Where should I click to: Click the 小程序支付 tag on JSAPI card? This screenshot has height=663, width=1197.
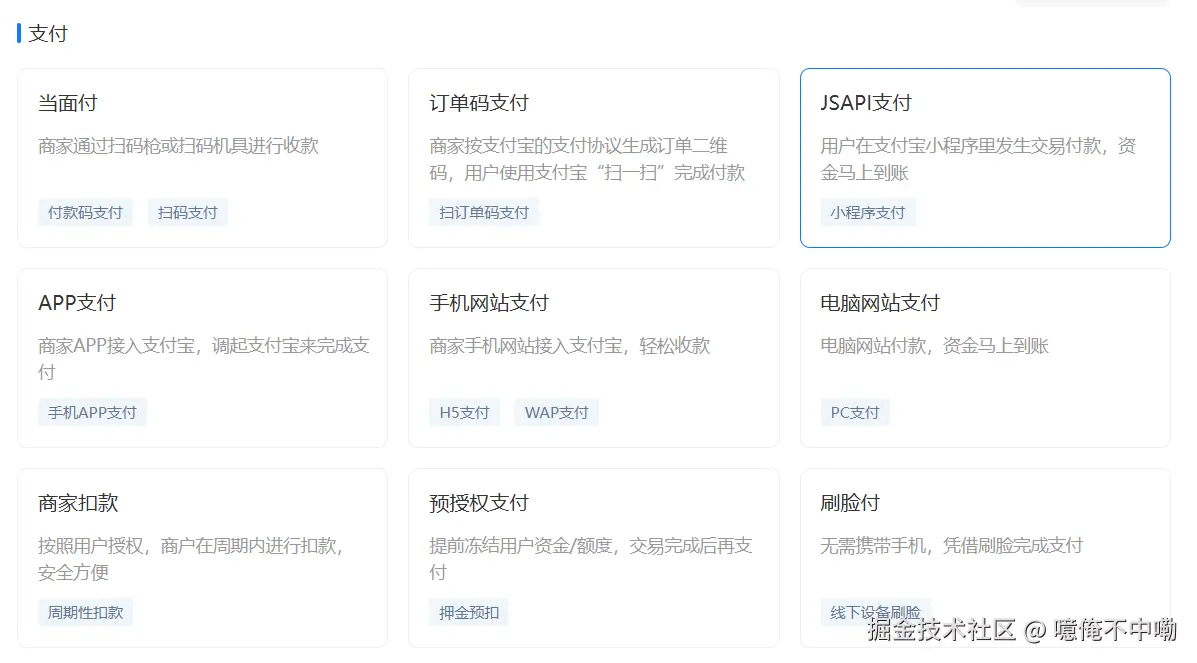(868, 212)
